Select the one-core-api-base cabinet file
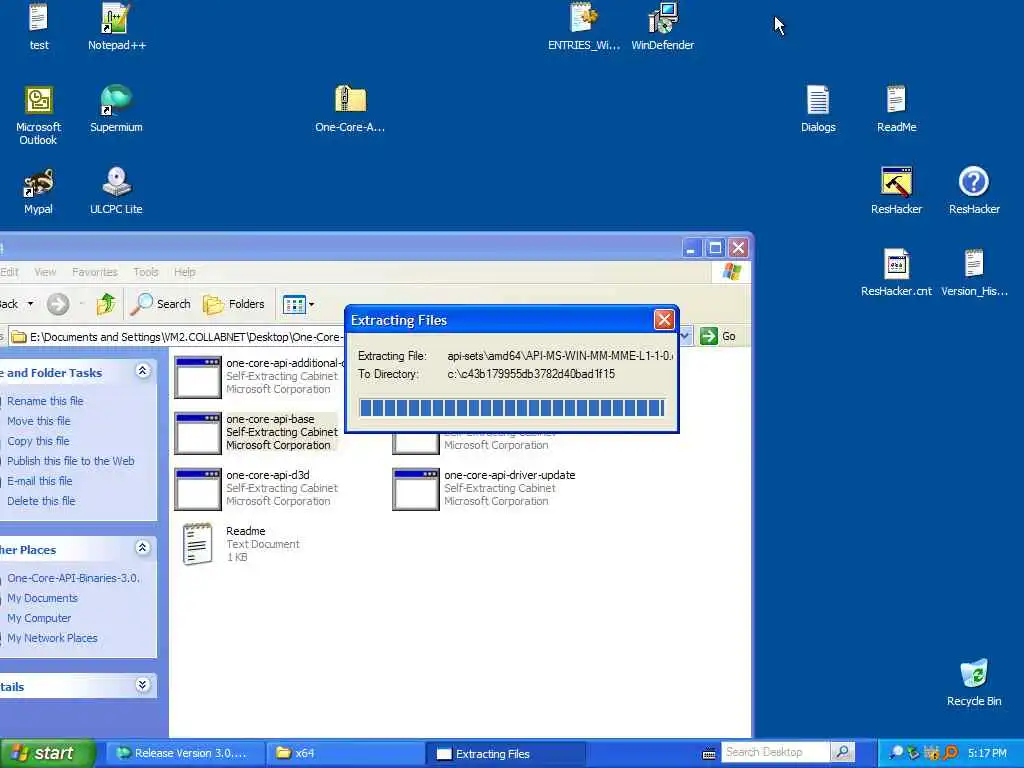1024x768 pixels. pos(256,432)
